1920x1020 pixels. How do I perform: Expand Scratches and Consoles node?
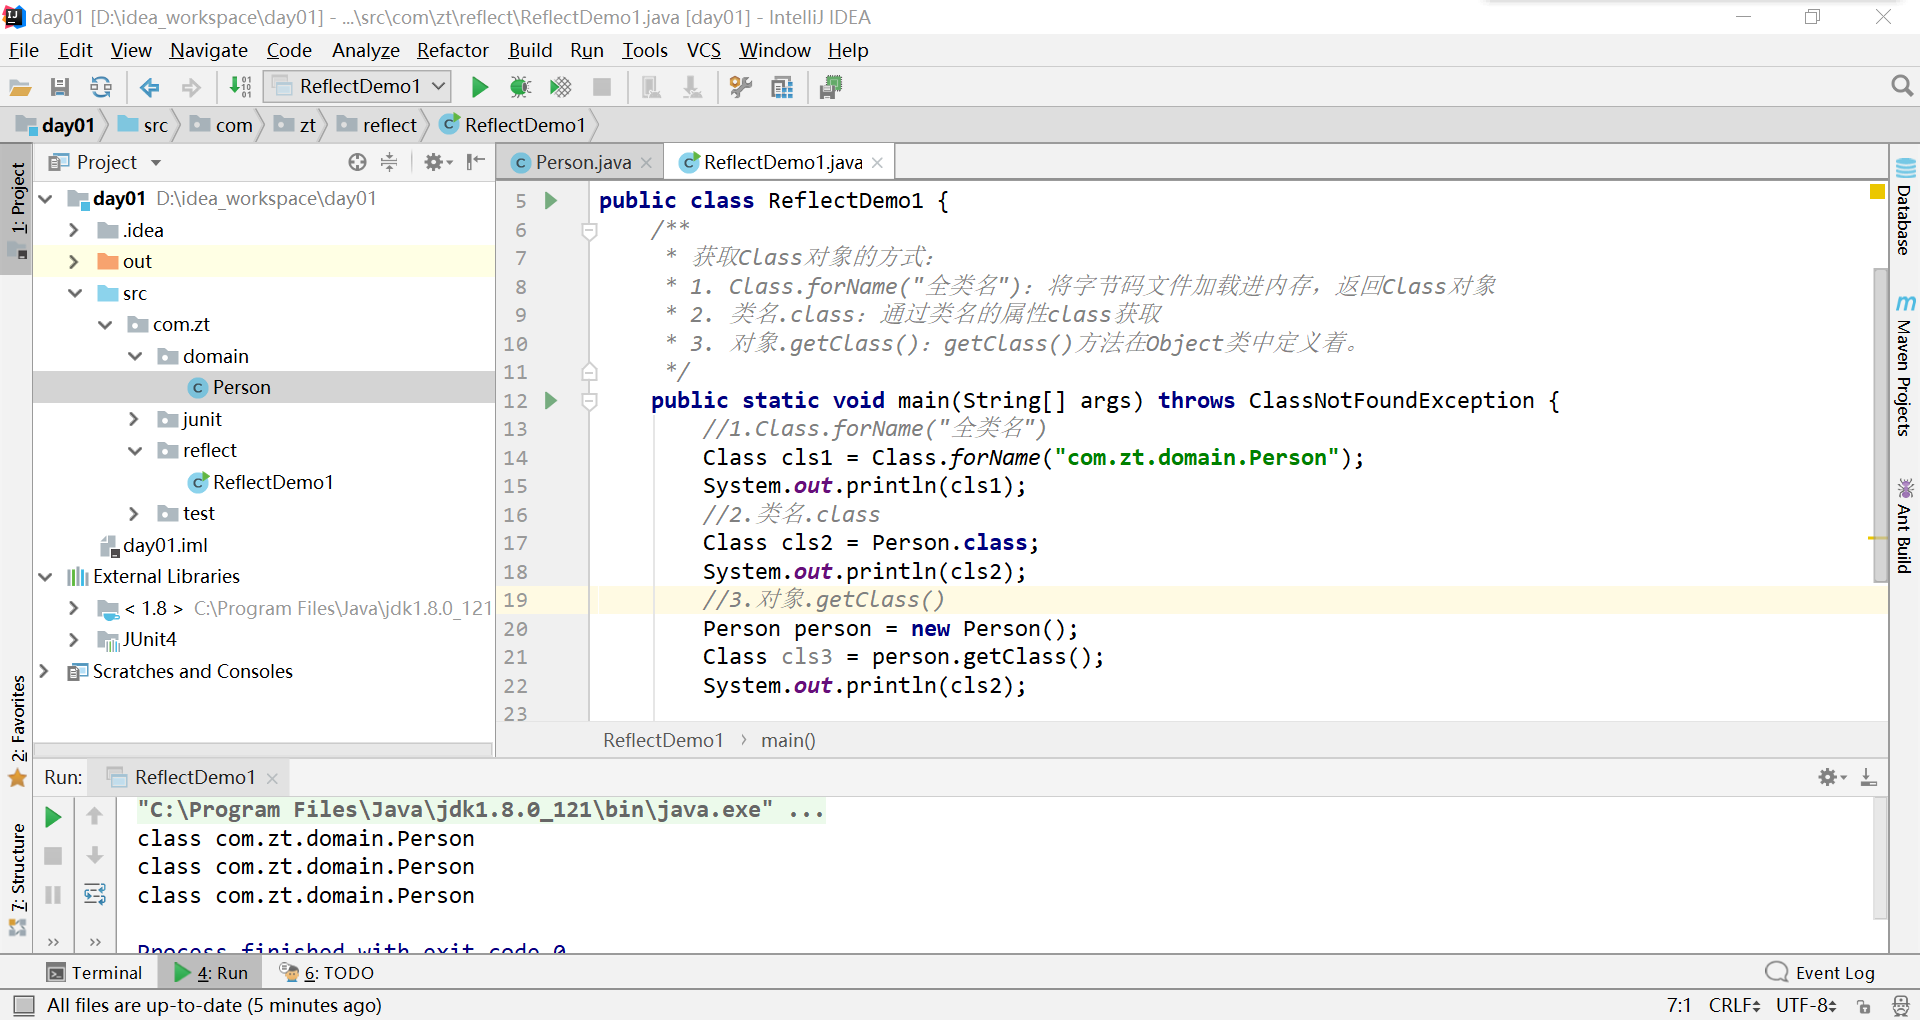coord(44,671)
